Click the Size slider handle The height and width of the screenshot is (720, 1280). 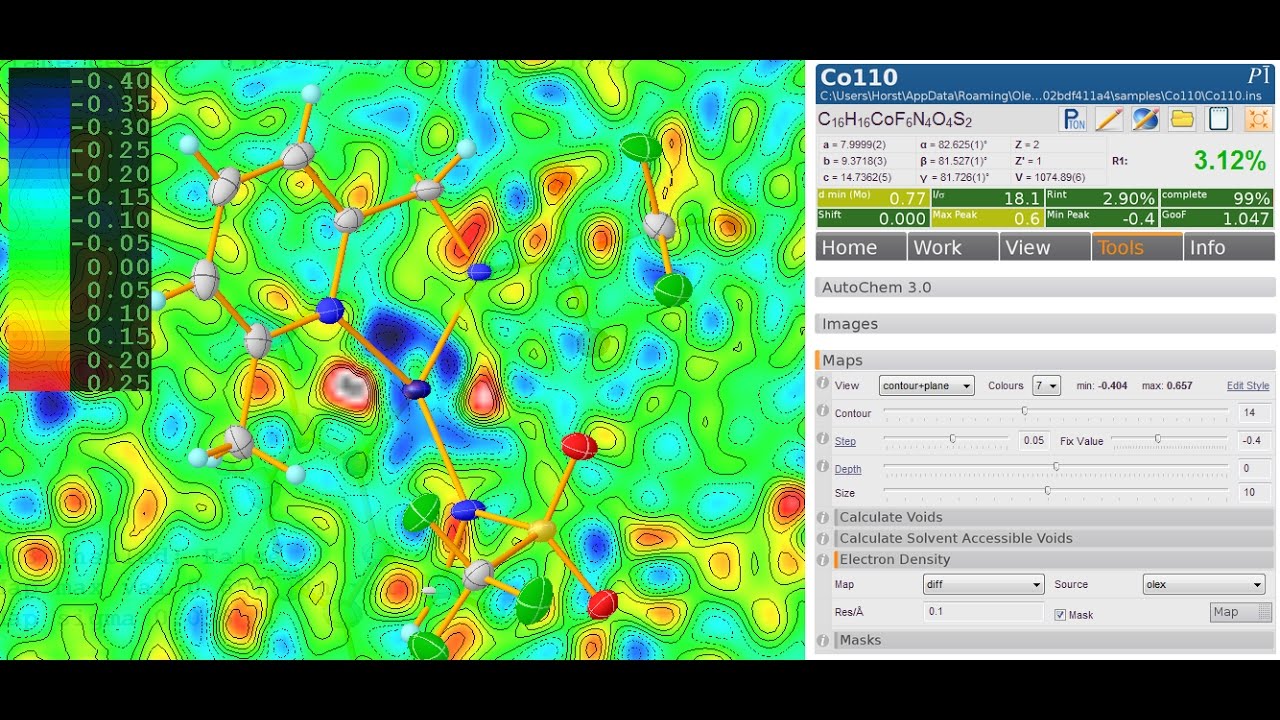(1047, 491)
